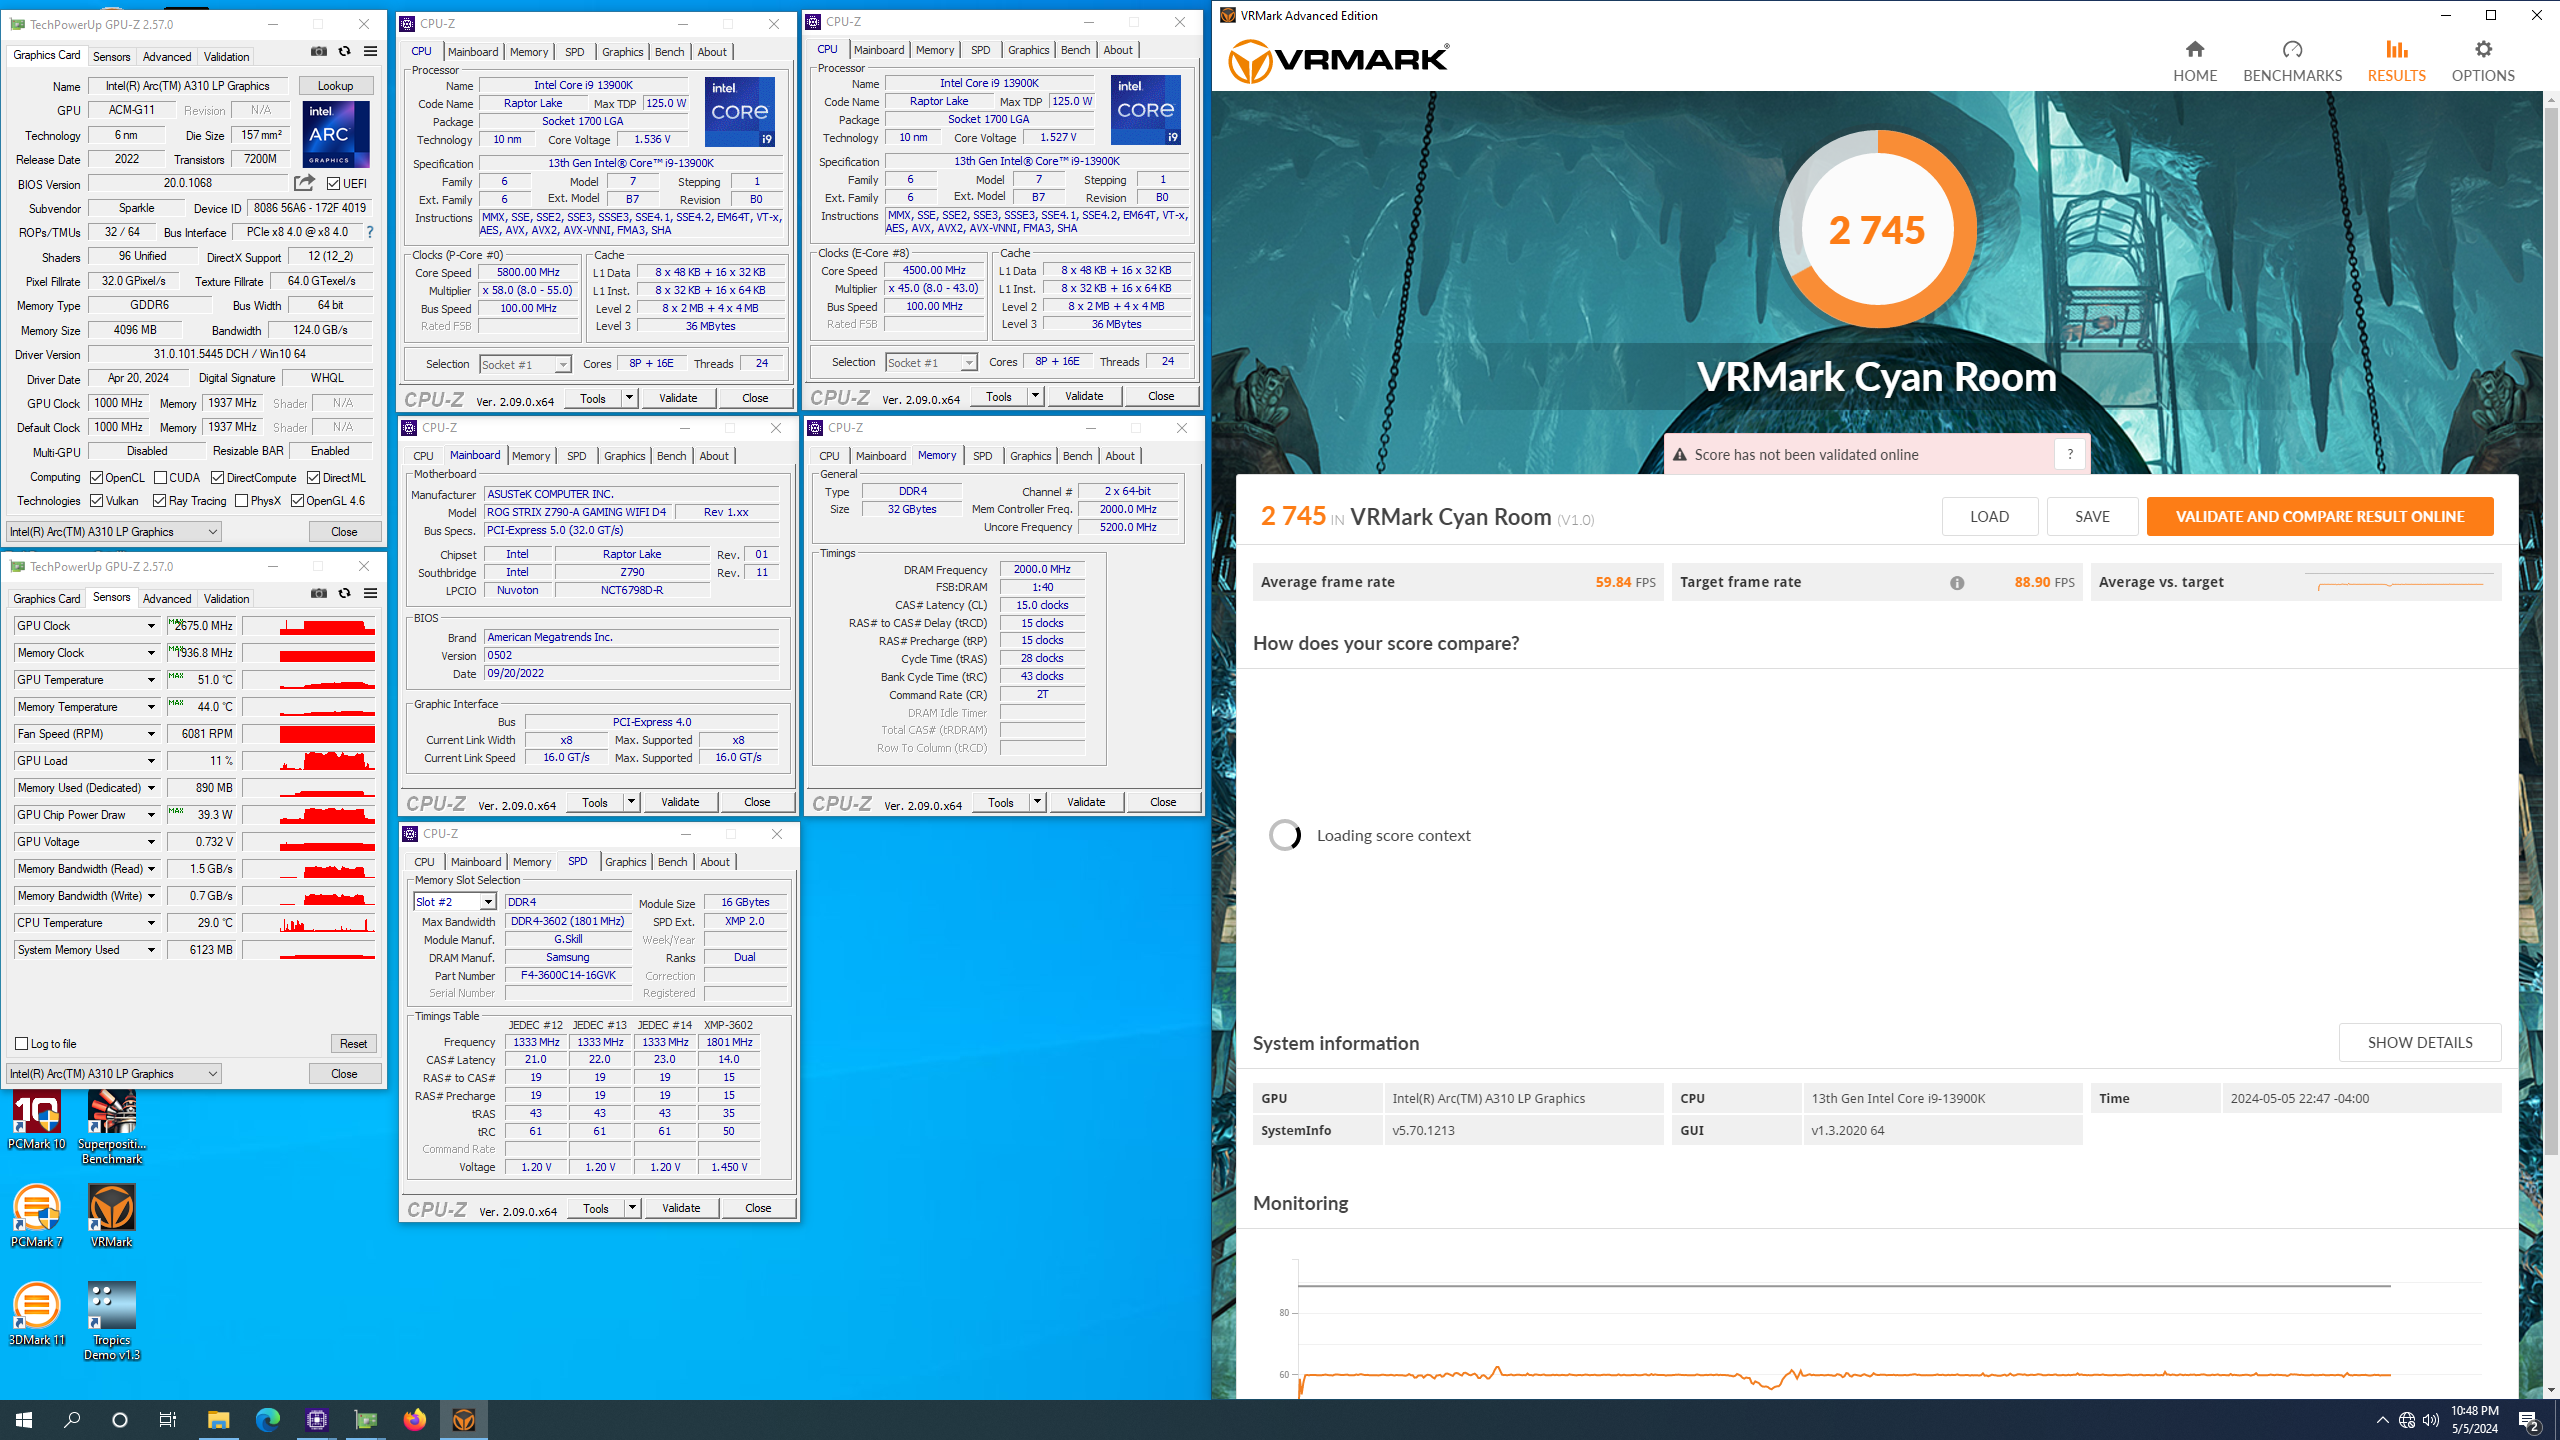
Task: Click the Bus Interface question mark icon
Action: point(370,232)
